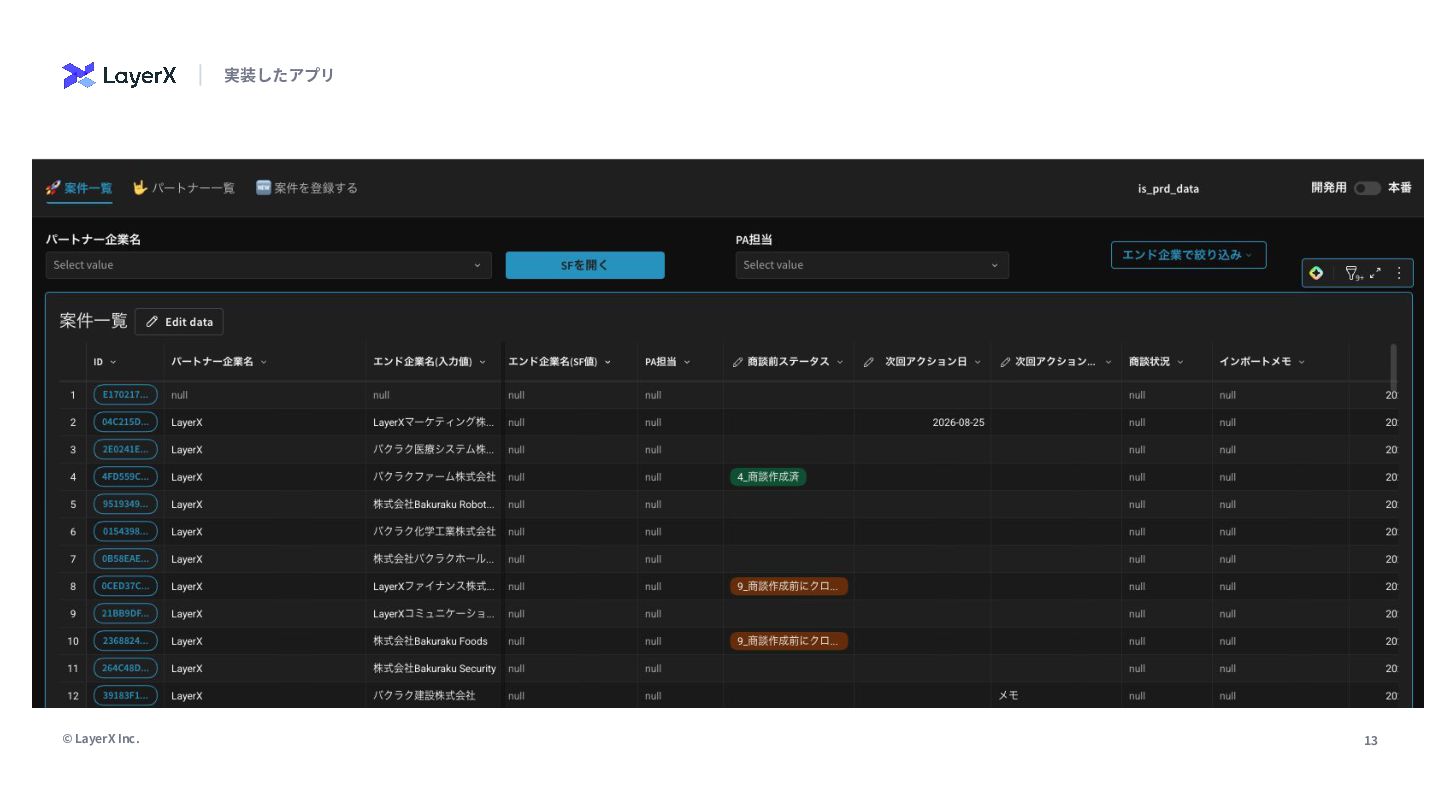Click the table vertical scrollbar thumb

point(1393,366)
